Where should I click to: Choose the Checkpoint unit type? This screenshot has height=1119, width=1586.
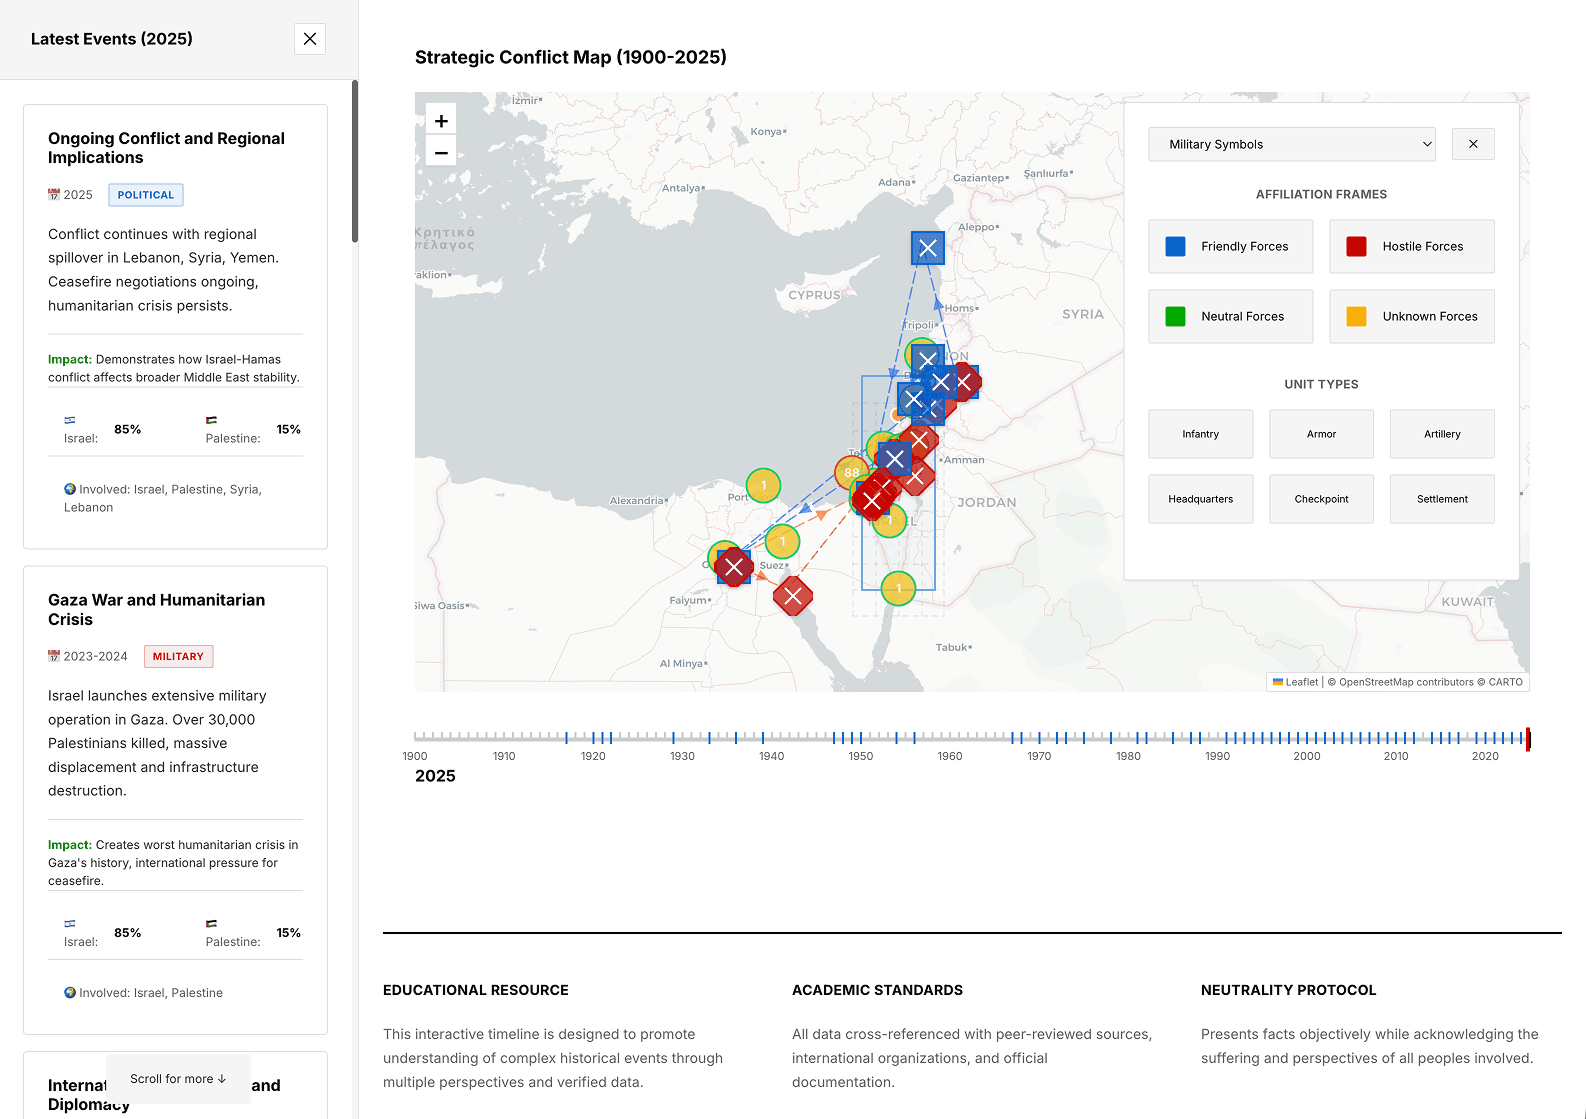point(1321,499)
